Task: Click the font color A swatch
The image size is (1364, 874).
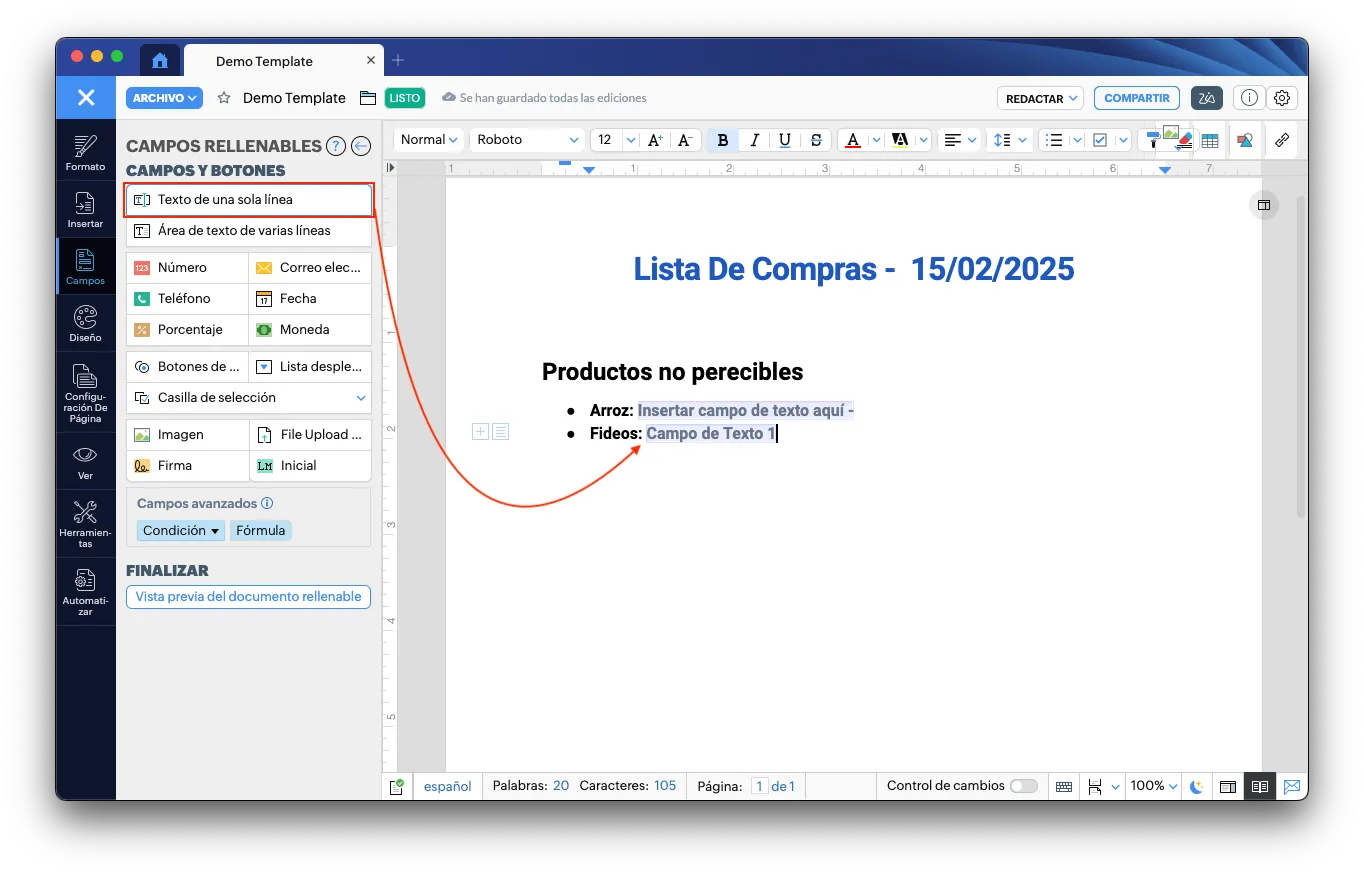Action: click(x=852, y=140)
